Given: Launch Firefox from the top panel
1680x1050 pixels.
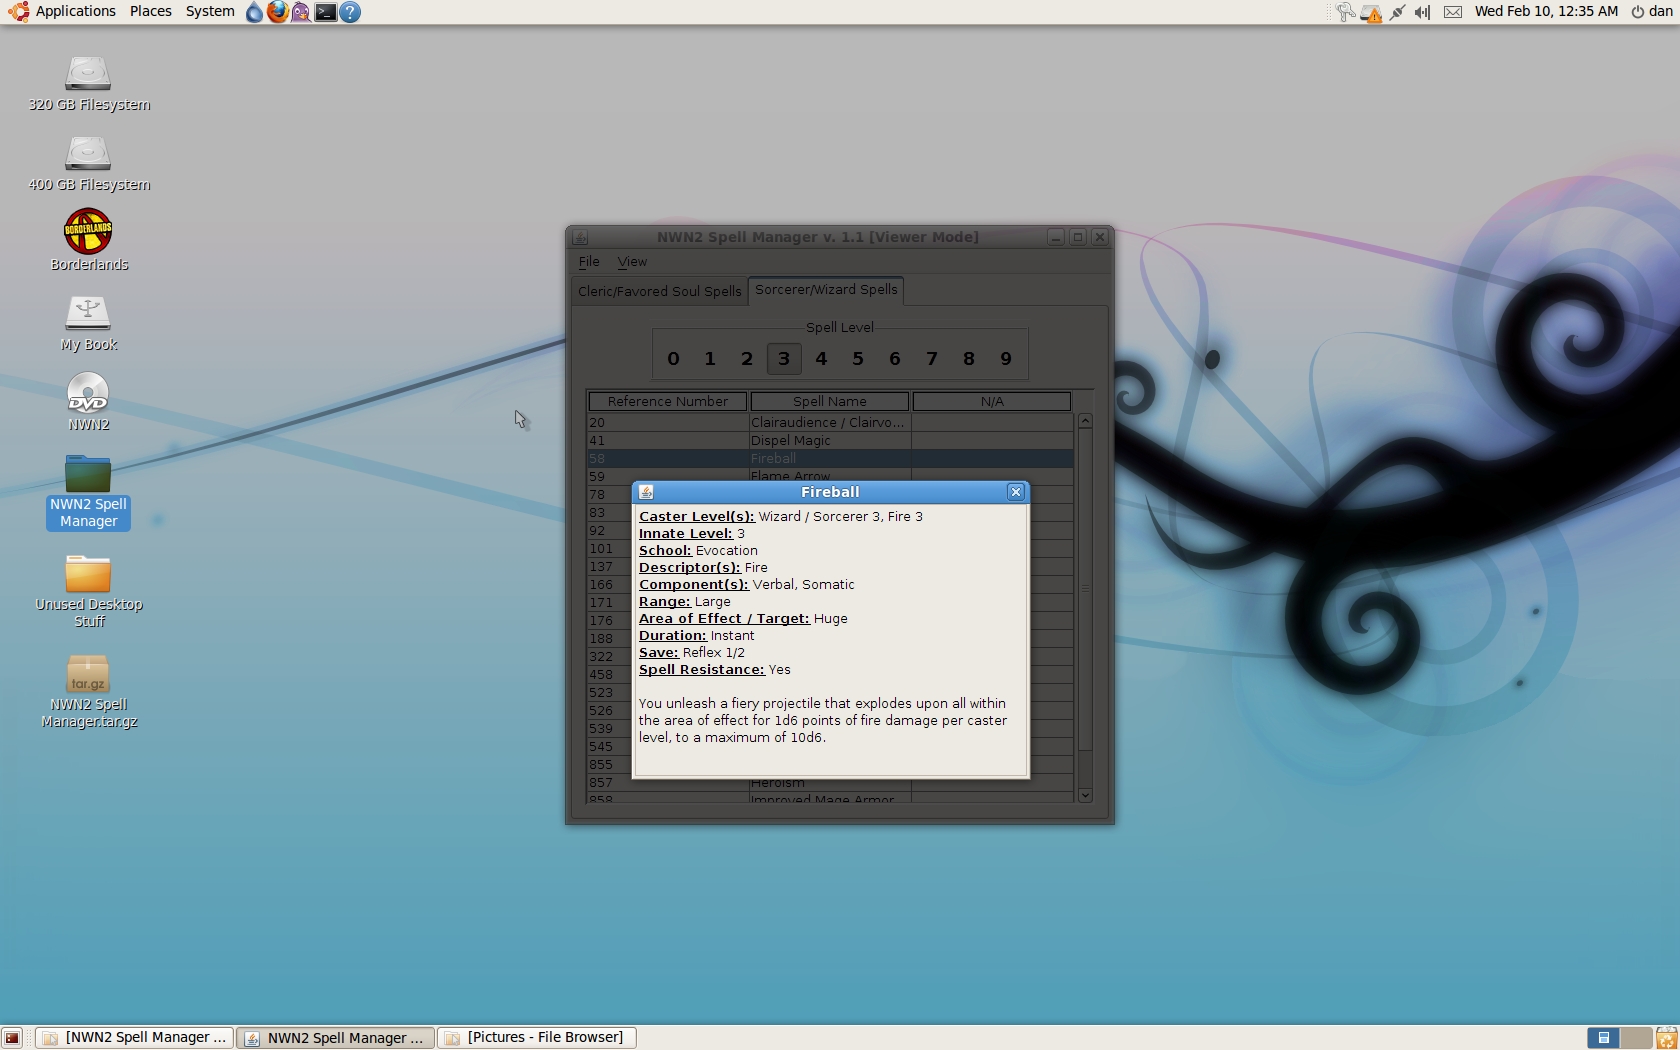Looking at the screenshot, I should pos(277,12).
